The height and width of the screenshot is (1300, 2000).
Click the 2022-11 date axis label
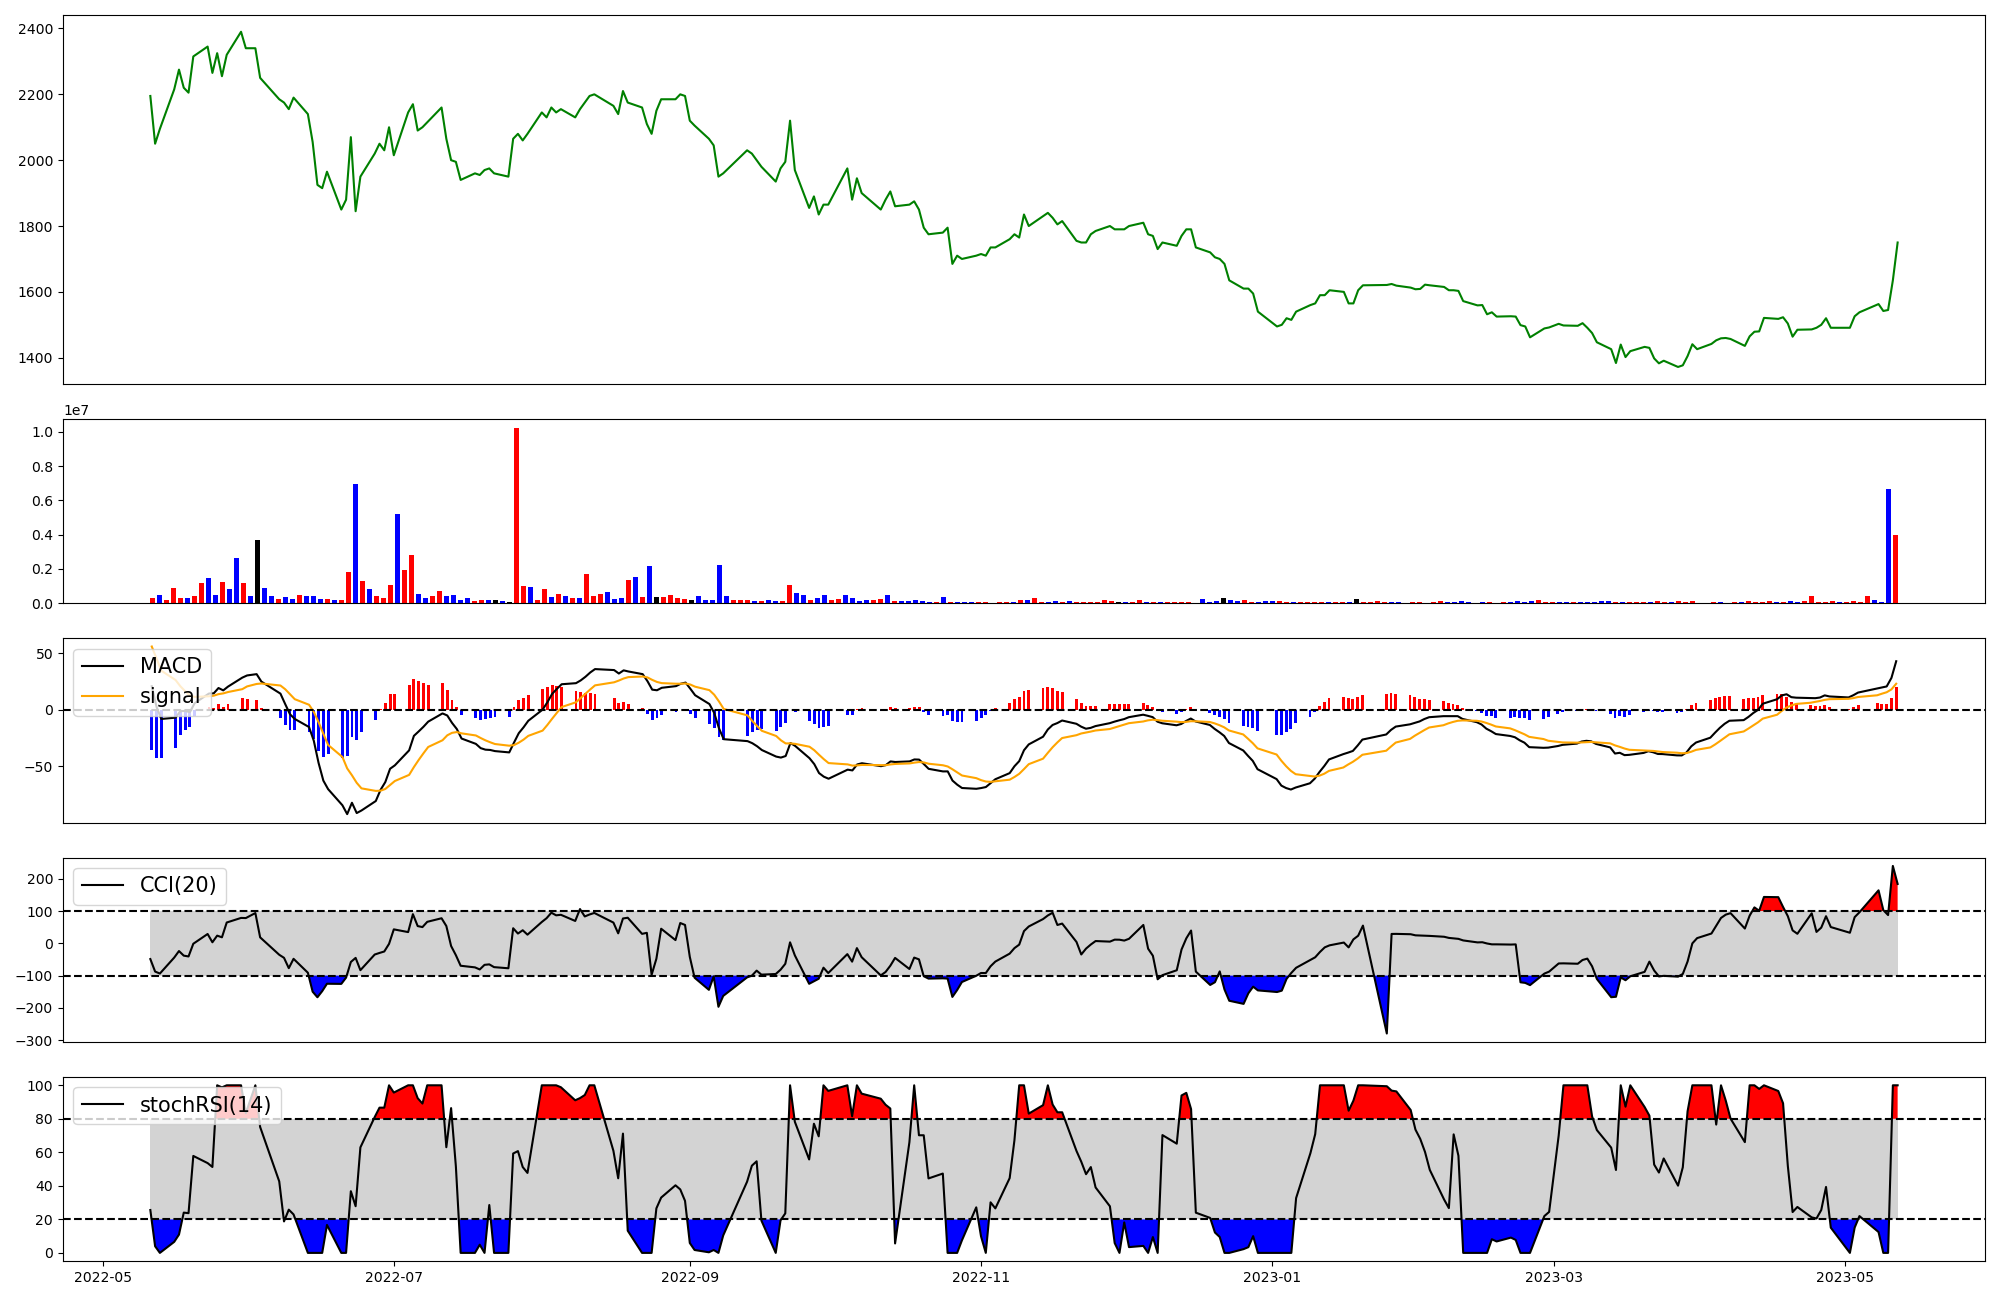tap(981, 1277)
